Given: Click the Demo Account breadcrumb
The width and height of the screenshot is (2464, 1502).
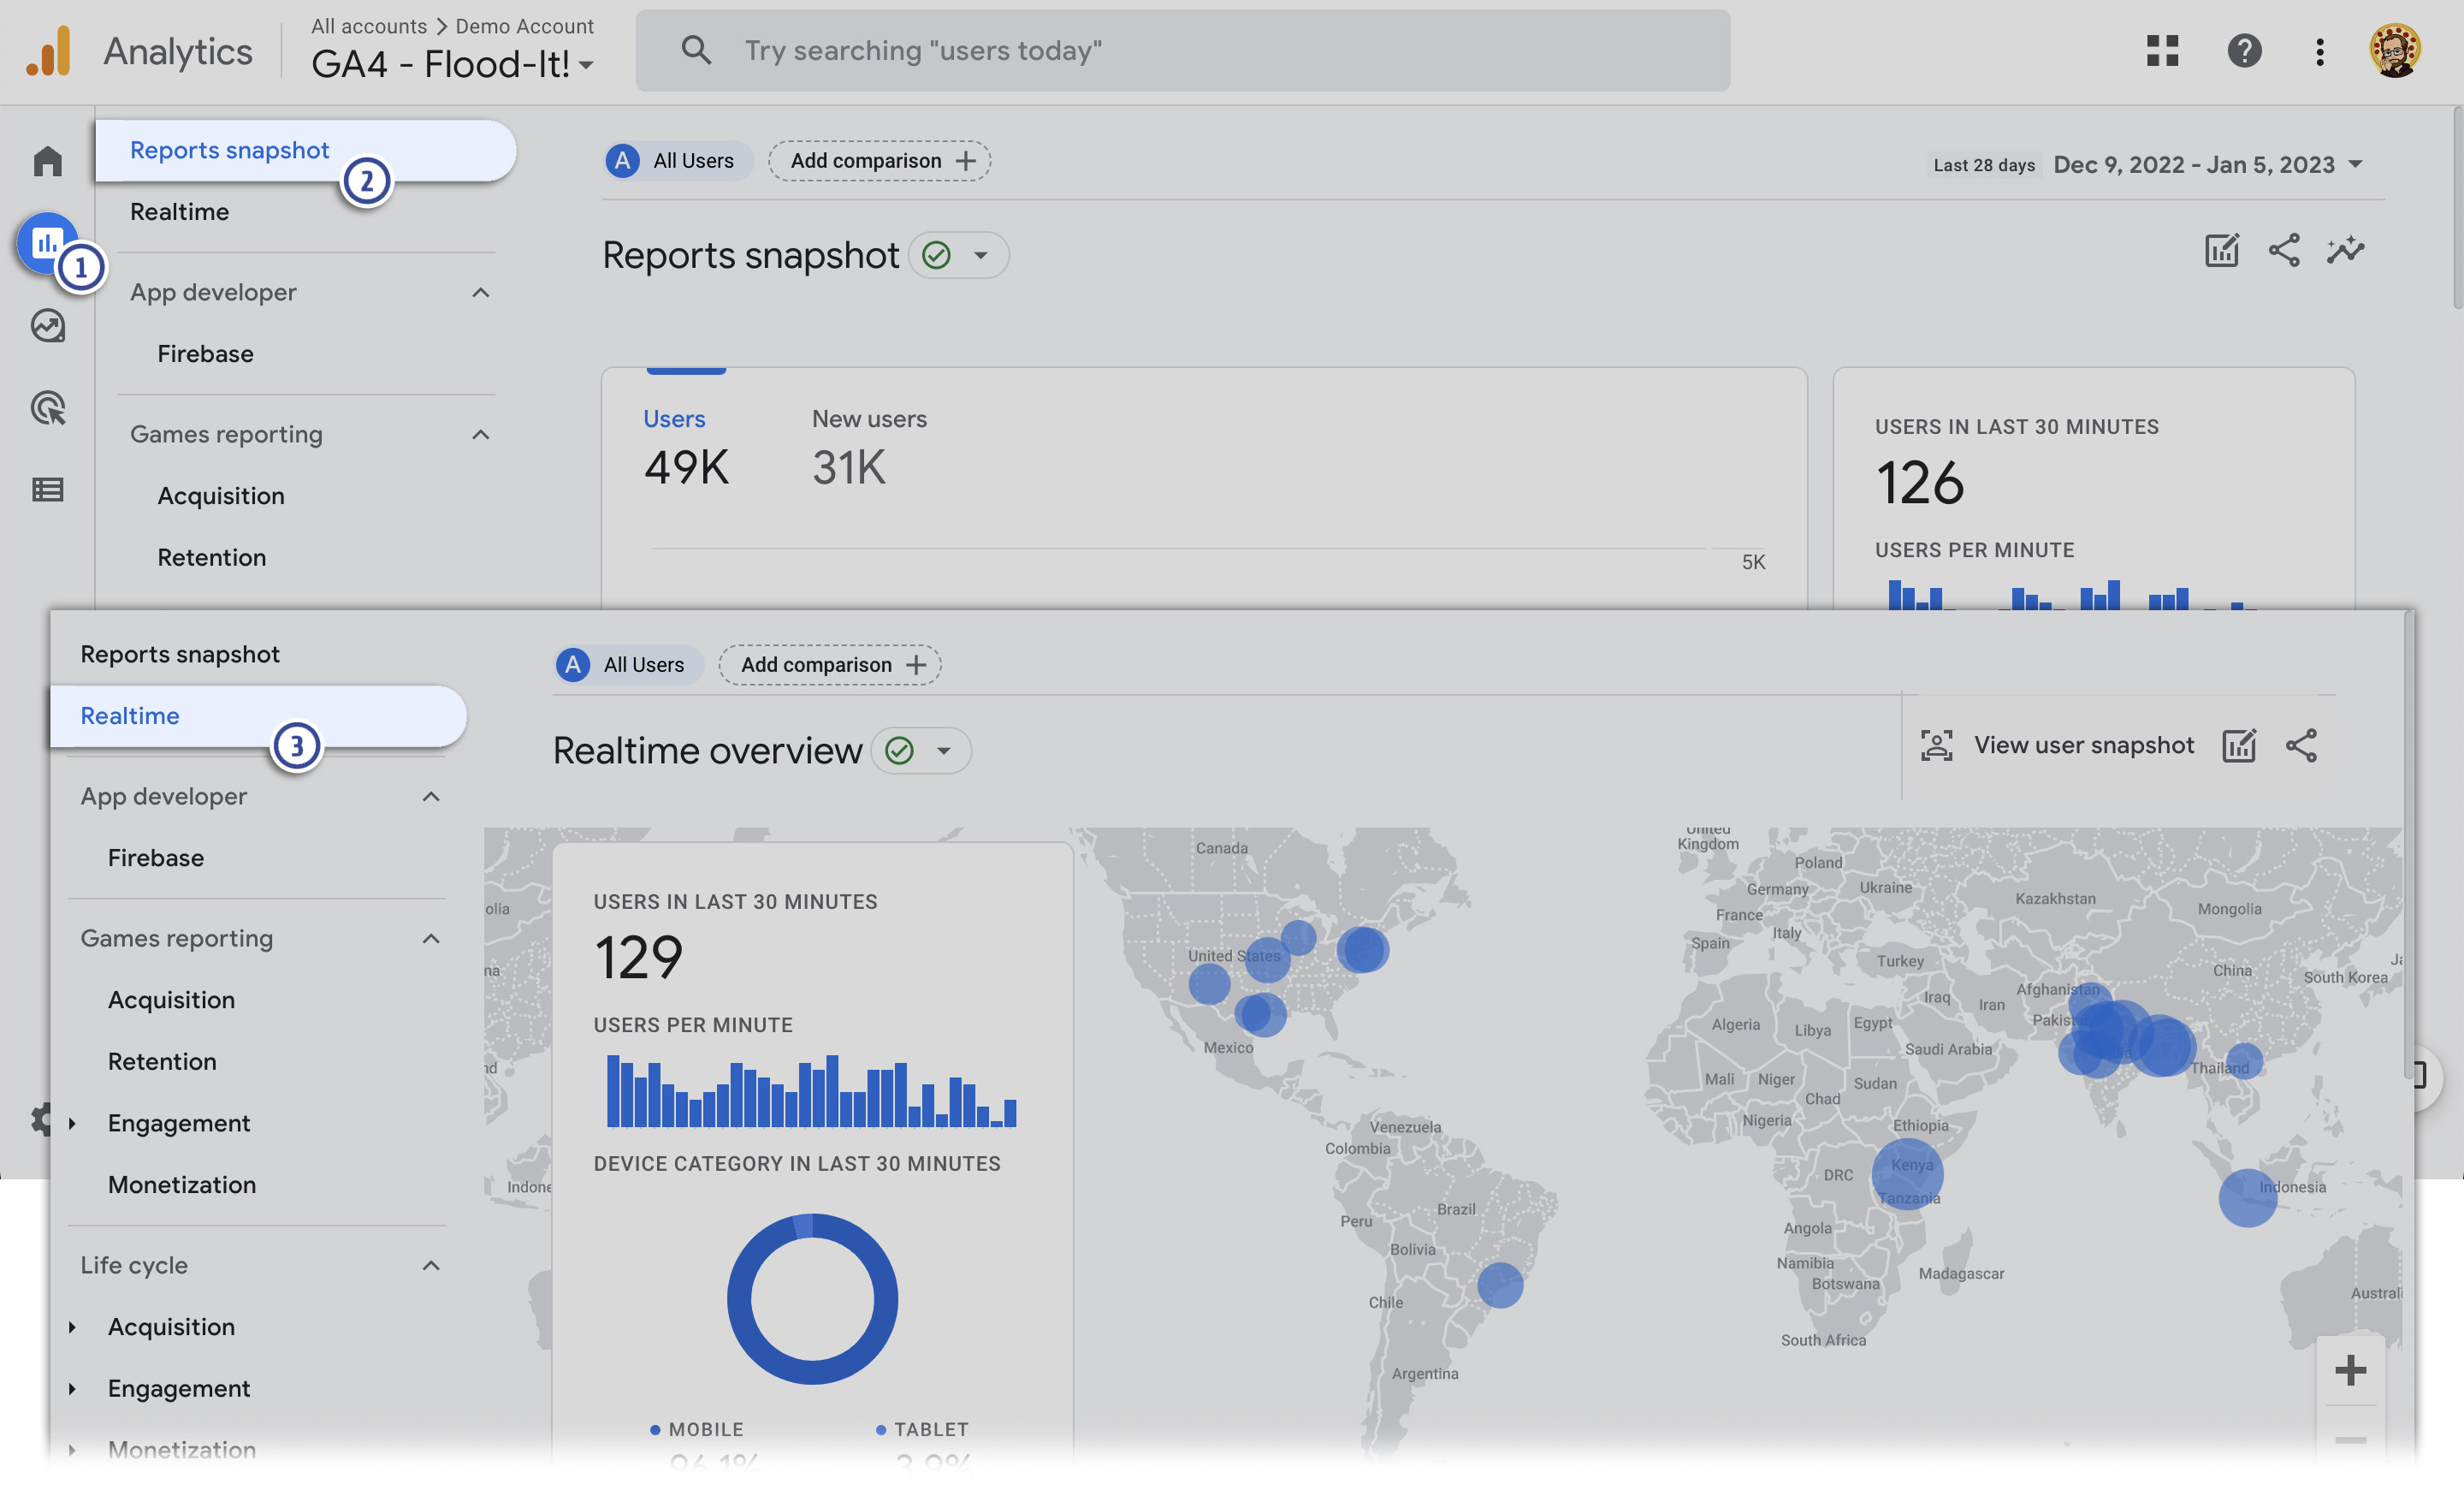Looking at the screenshot, I should point(524,26).
